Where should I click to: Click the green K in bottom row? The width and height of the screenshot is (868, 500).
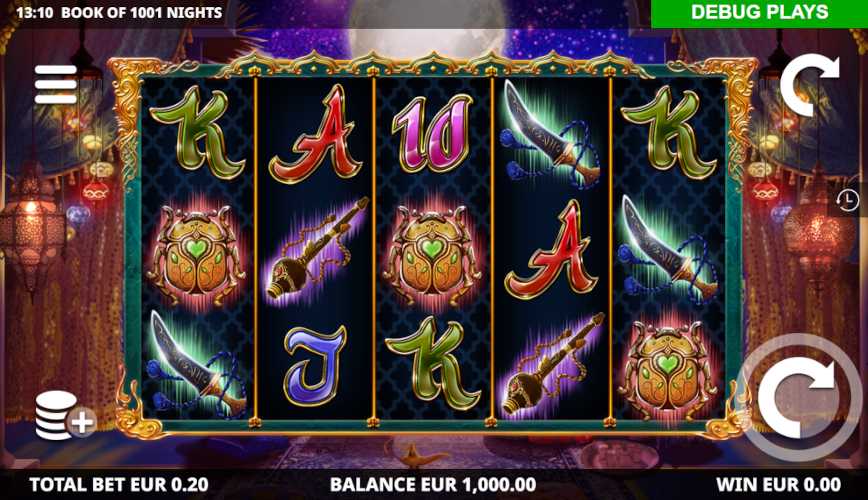pyautogui.click(x=432, y=364)
